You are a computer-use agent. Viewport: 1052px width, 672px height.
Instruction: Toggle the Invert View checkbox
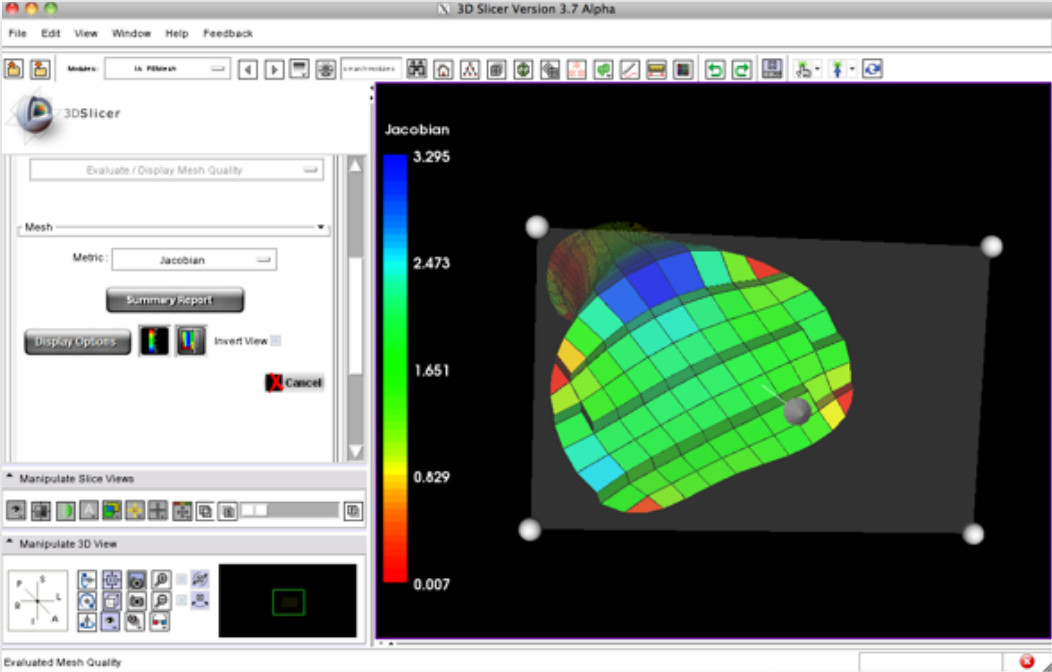point(277,341)
